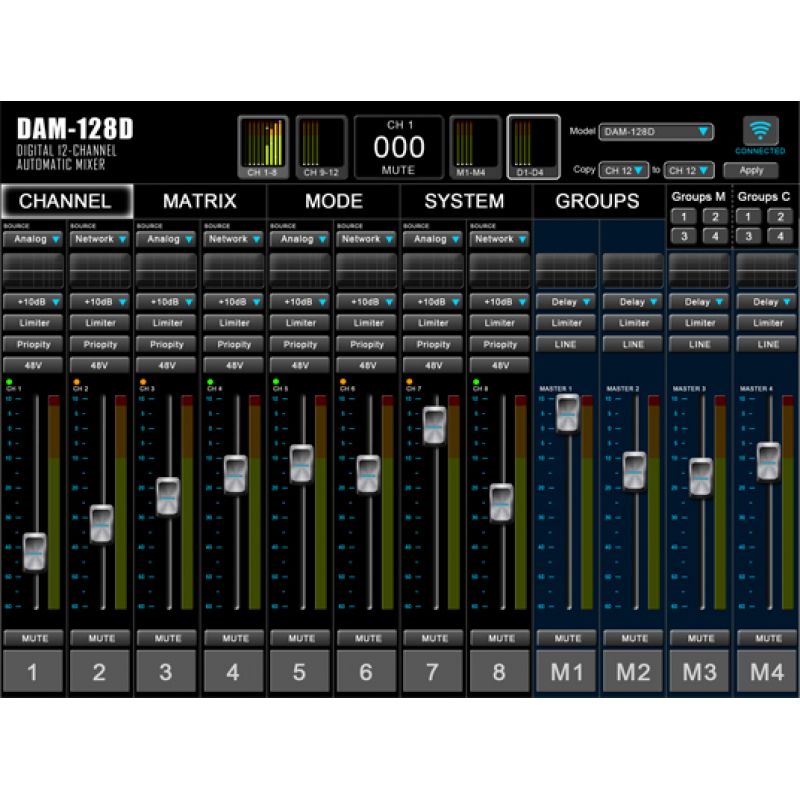Switch to the MATRIX tab
The height and width of the screenshot is (800, 800).
[200, 201]
